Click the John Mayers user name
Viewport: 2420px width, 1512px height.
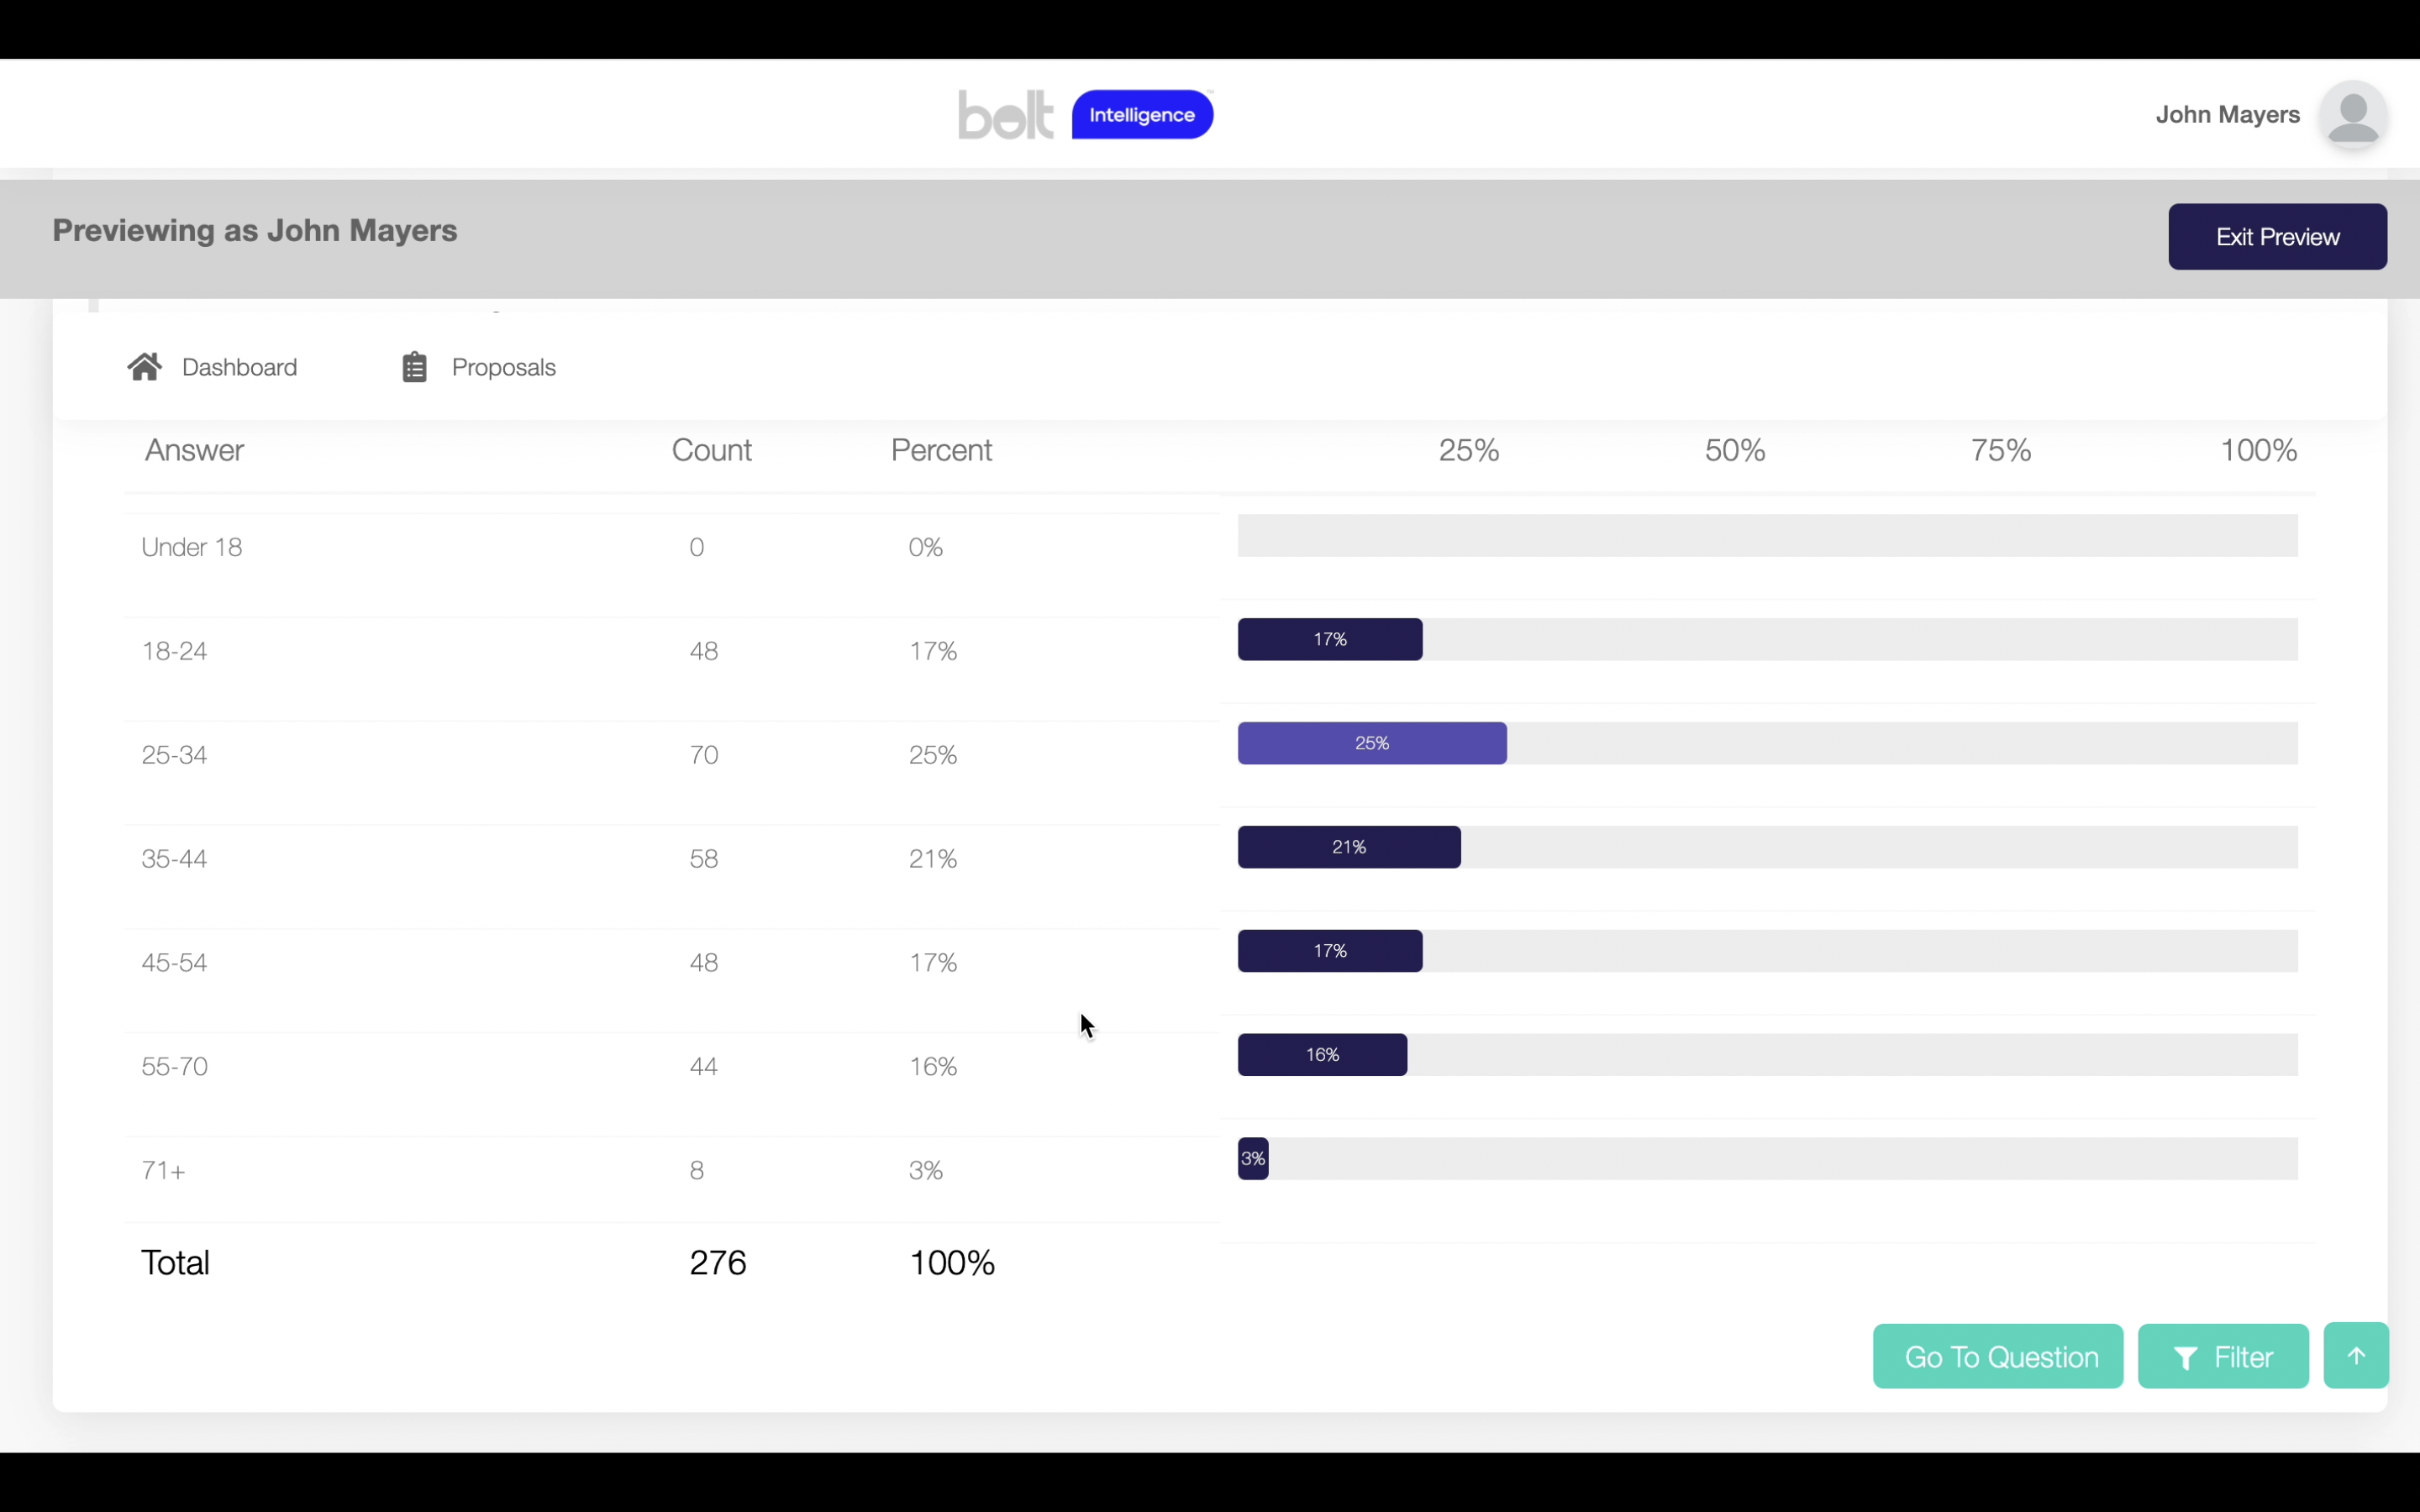coord(2227,115)
